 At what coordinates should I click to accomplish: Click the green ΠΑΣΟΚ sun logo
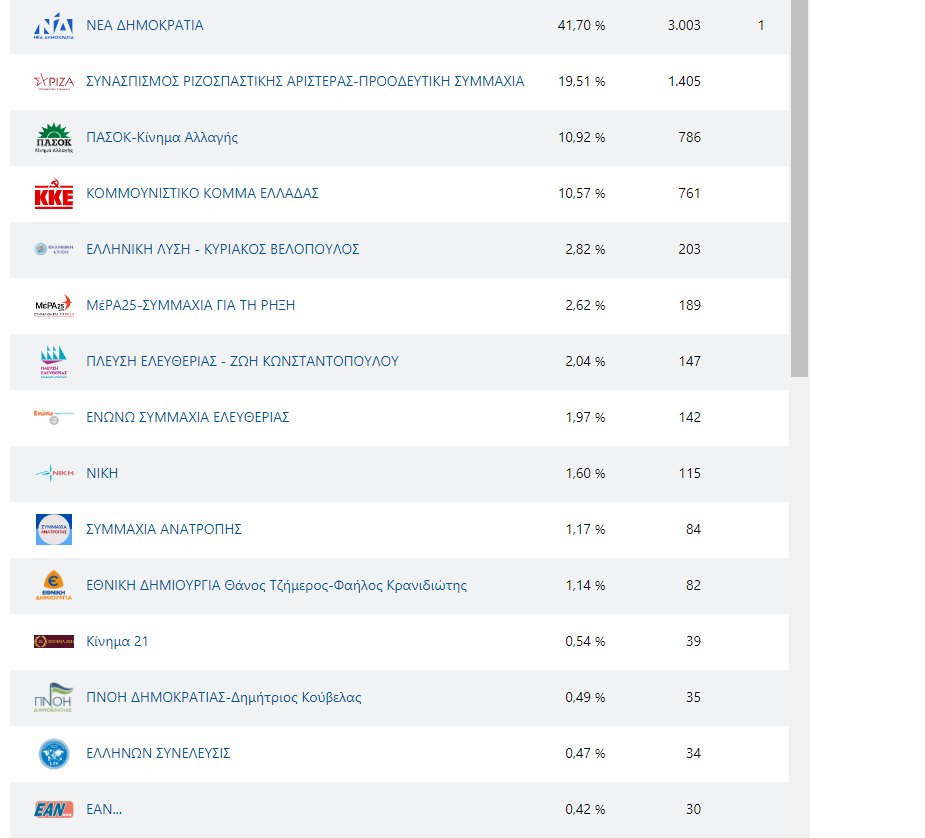pos(53,138)
